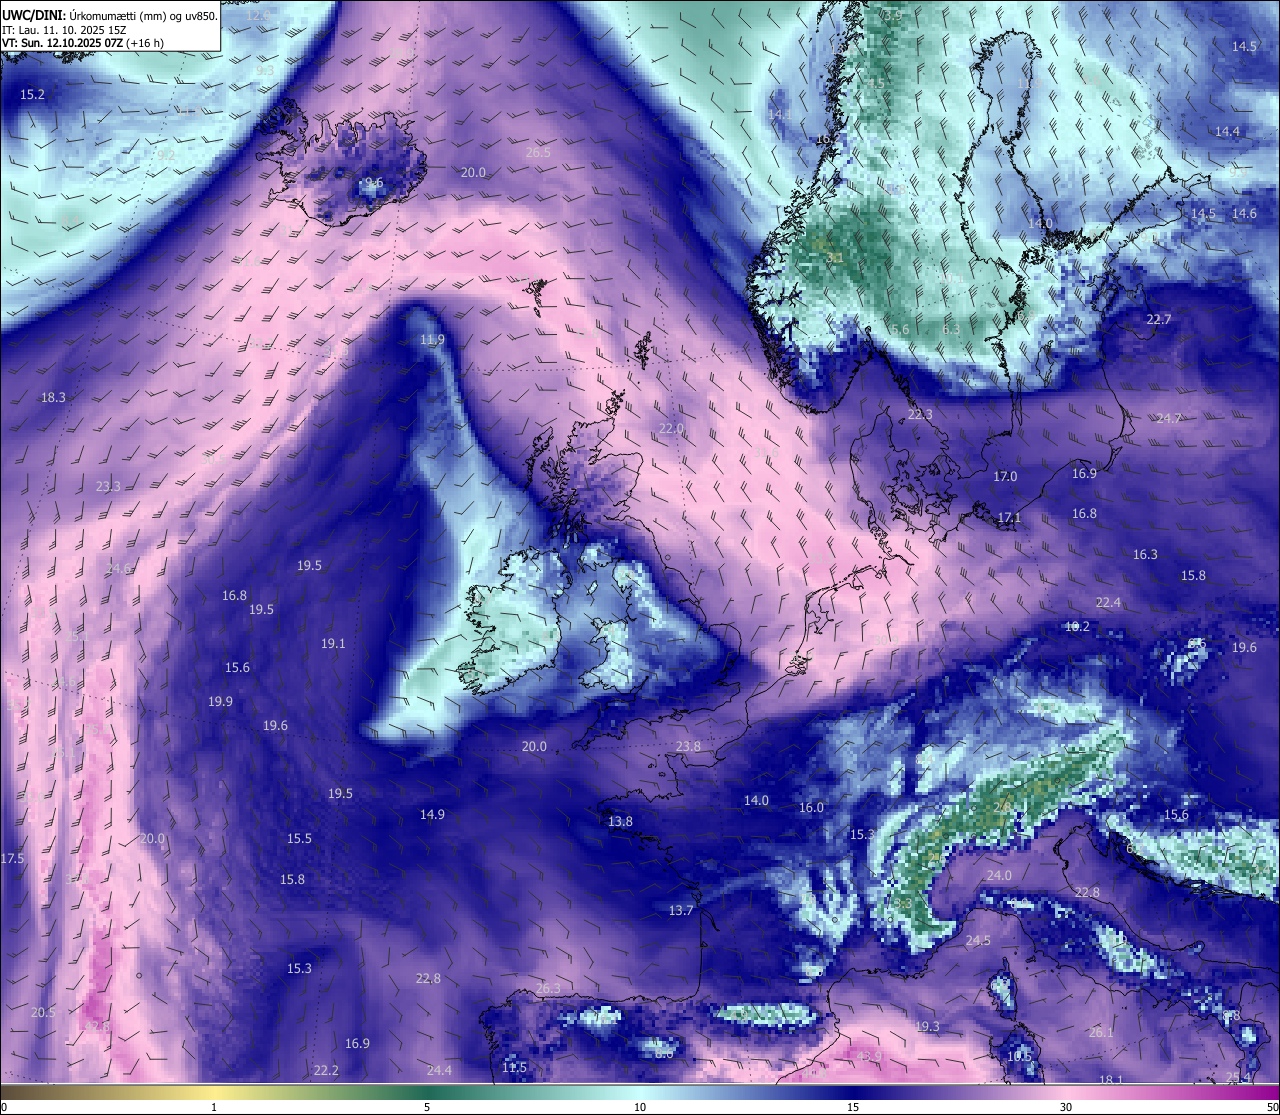The width and height of the screenshot is (1280, 1115).
Task: Click the 13.7 value in the Bay of Biscay
Action: pos(681,911)
